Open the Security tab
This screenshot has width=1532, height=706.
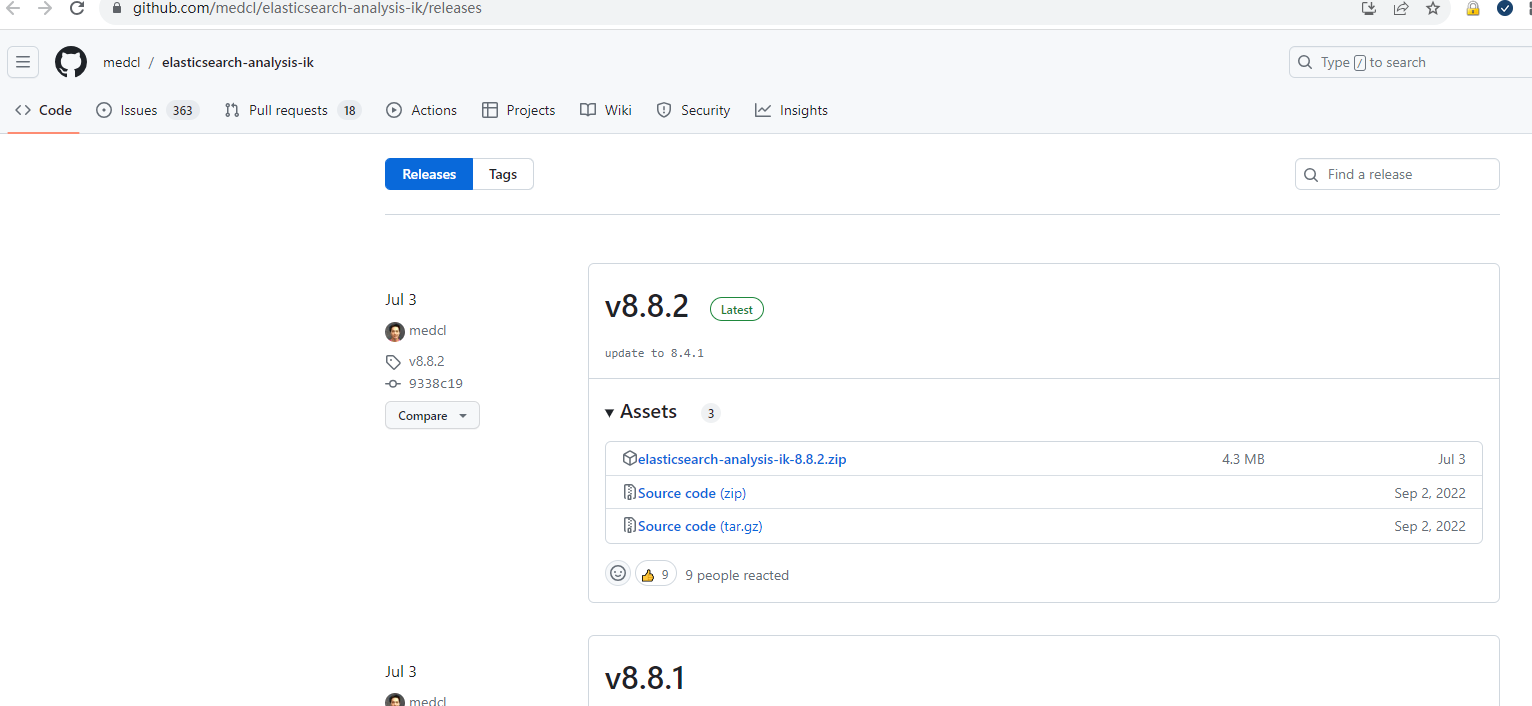point(693,110)
